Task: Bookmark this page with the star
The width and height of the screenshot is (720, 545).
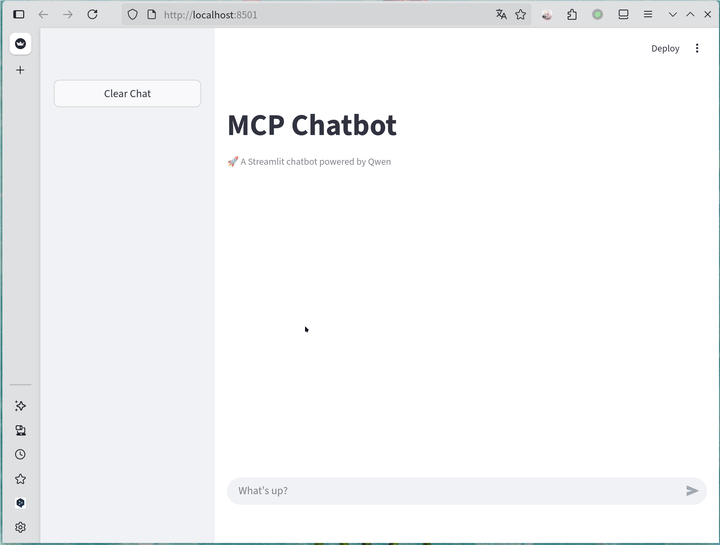Action: pyautogui.click(x=520, y=15)
